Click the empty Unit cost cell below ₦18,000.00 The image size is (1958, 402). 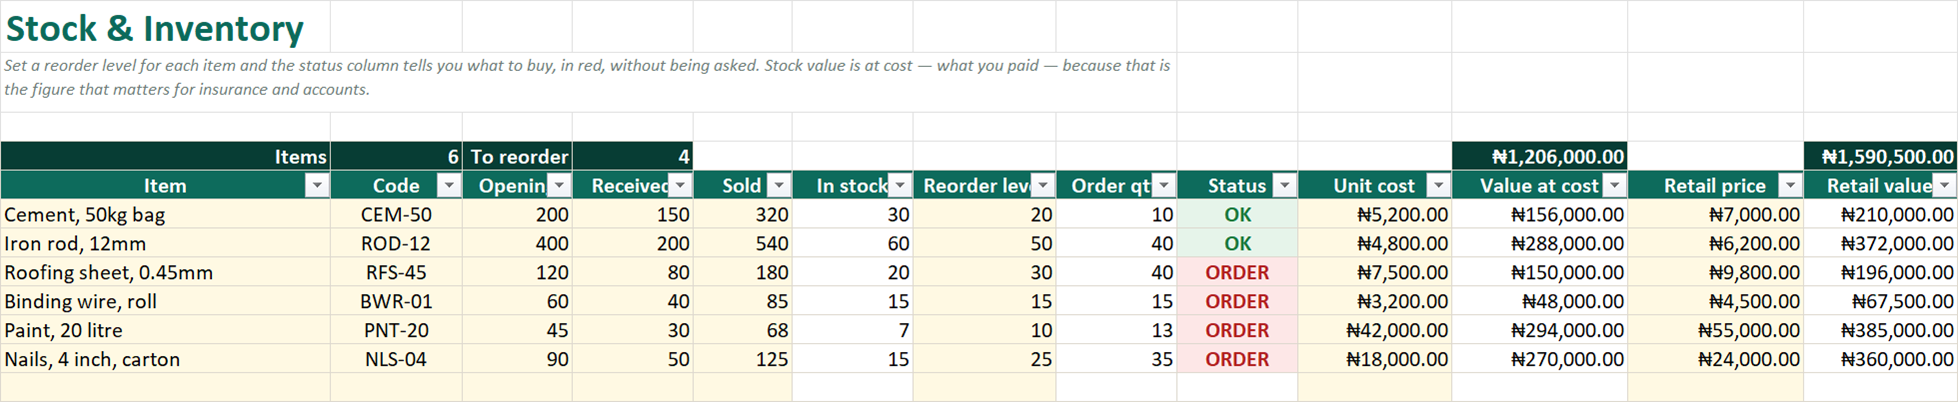[1375, 387]
